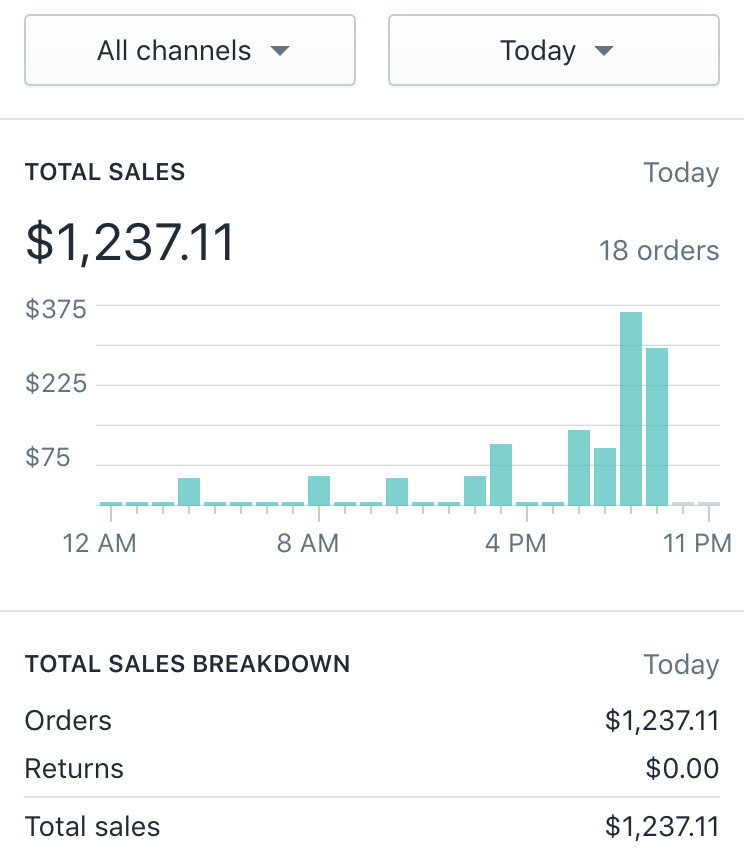Click the Total sales row label

pos(92,827)
